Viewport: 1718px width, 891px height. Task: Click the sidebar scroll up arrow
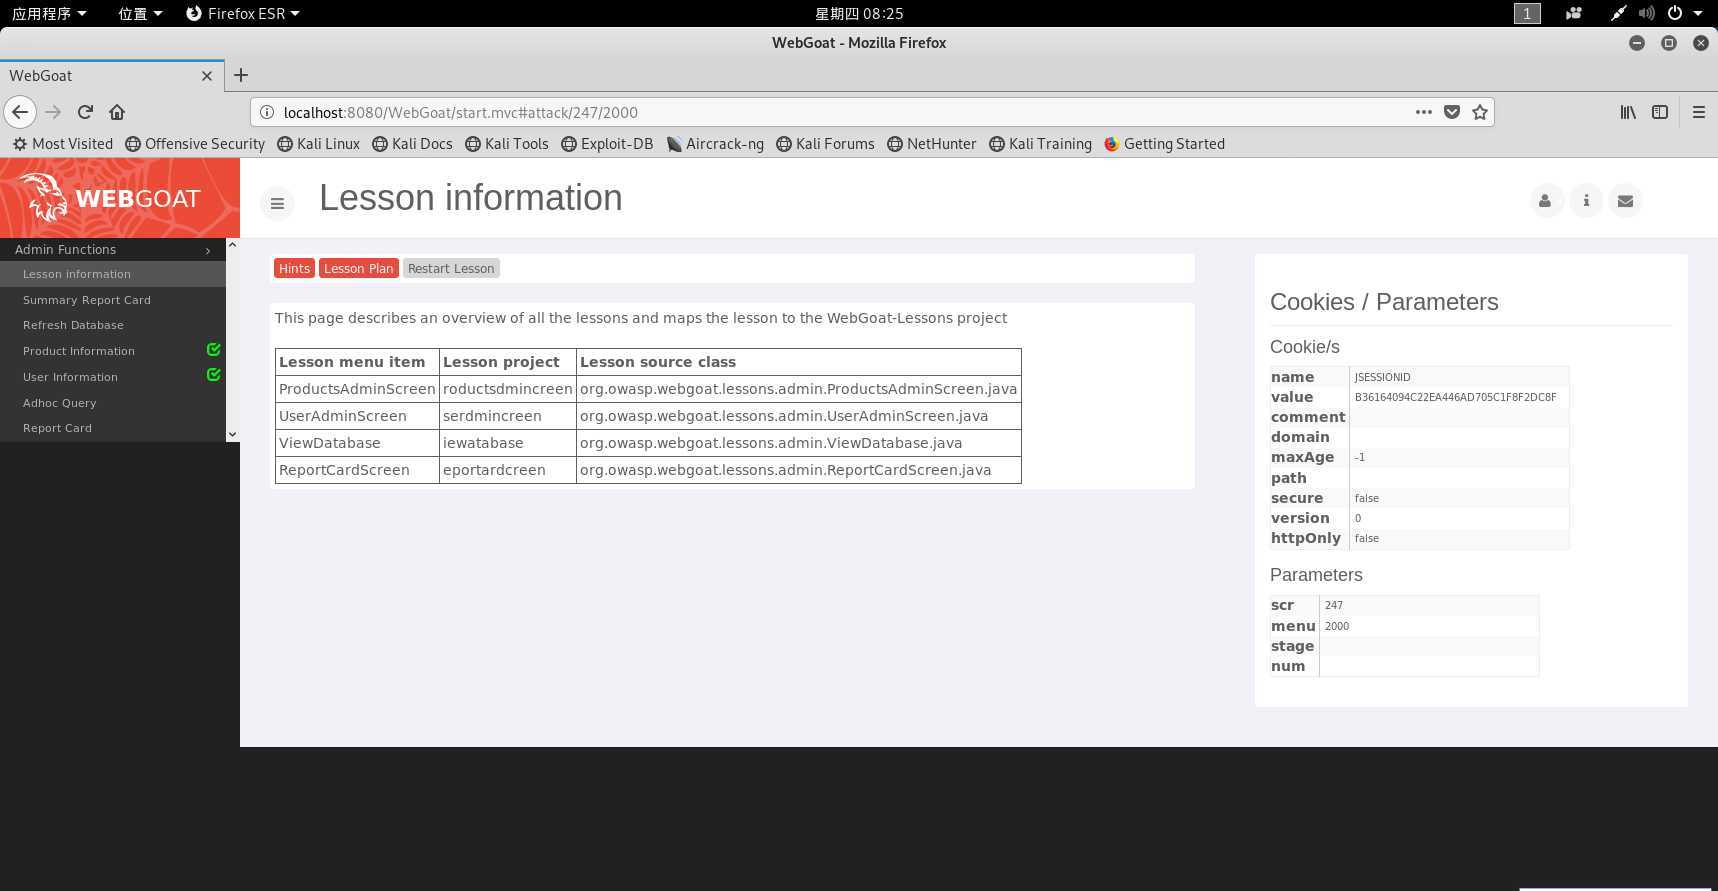click(232, 245)
